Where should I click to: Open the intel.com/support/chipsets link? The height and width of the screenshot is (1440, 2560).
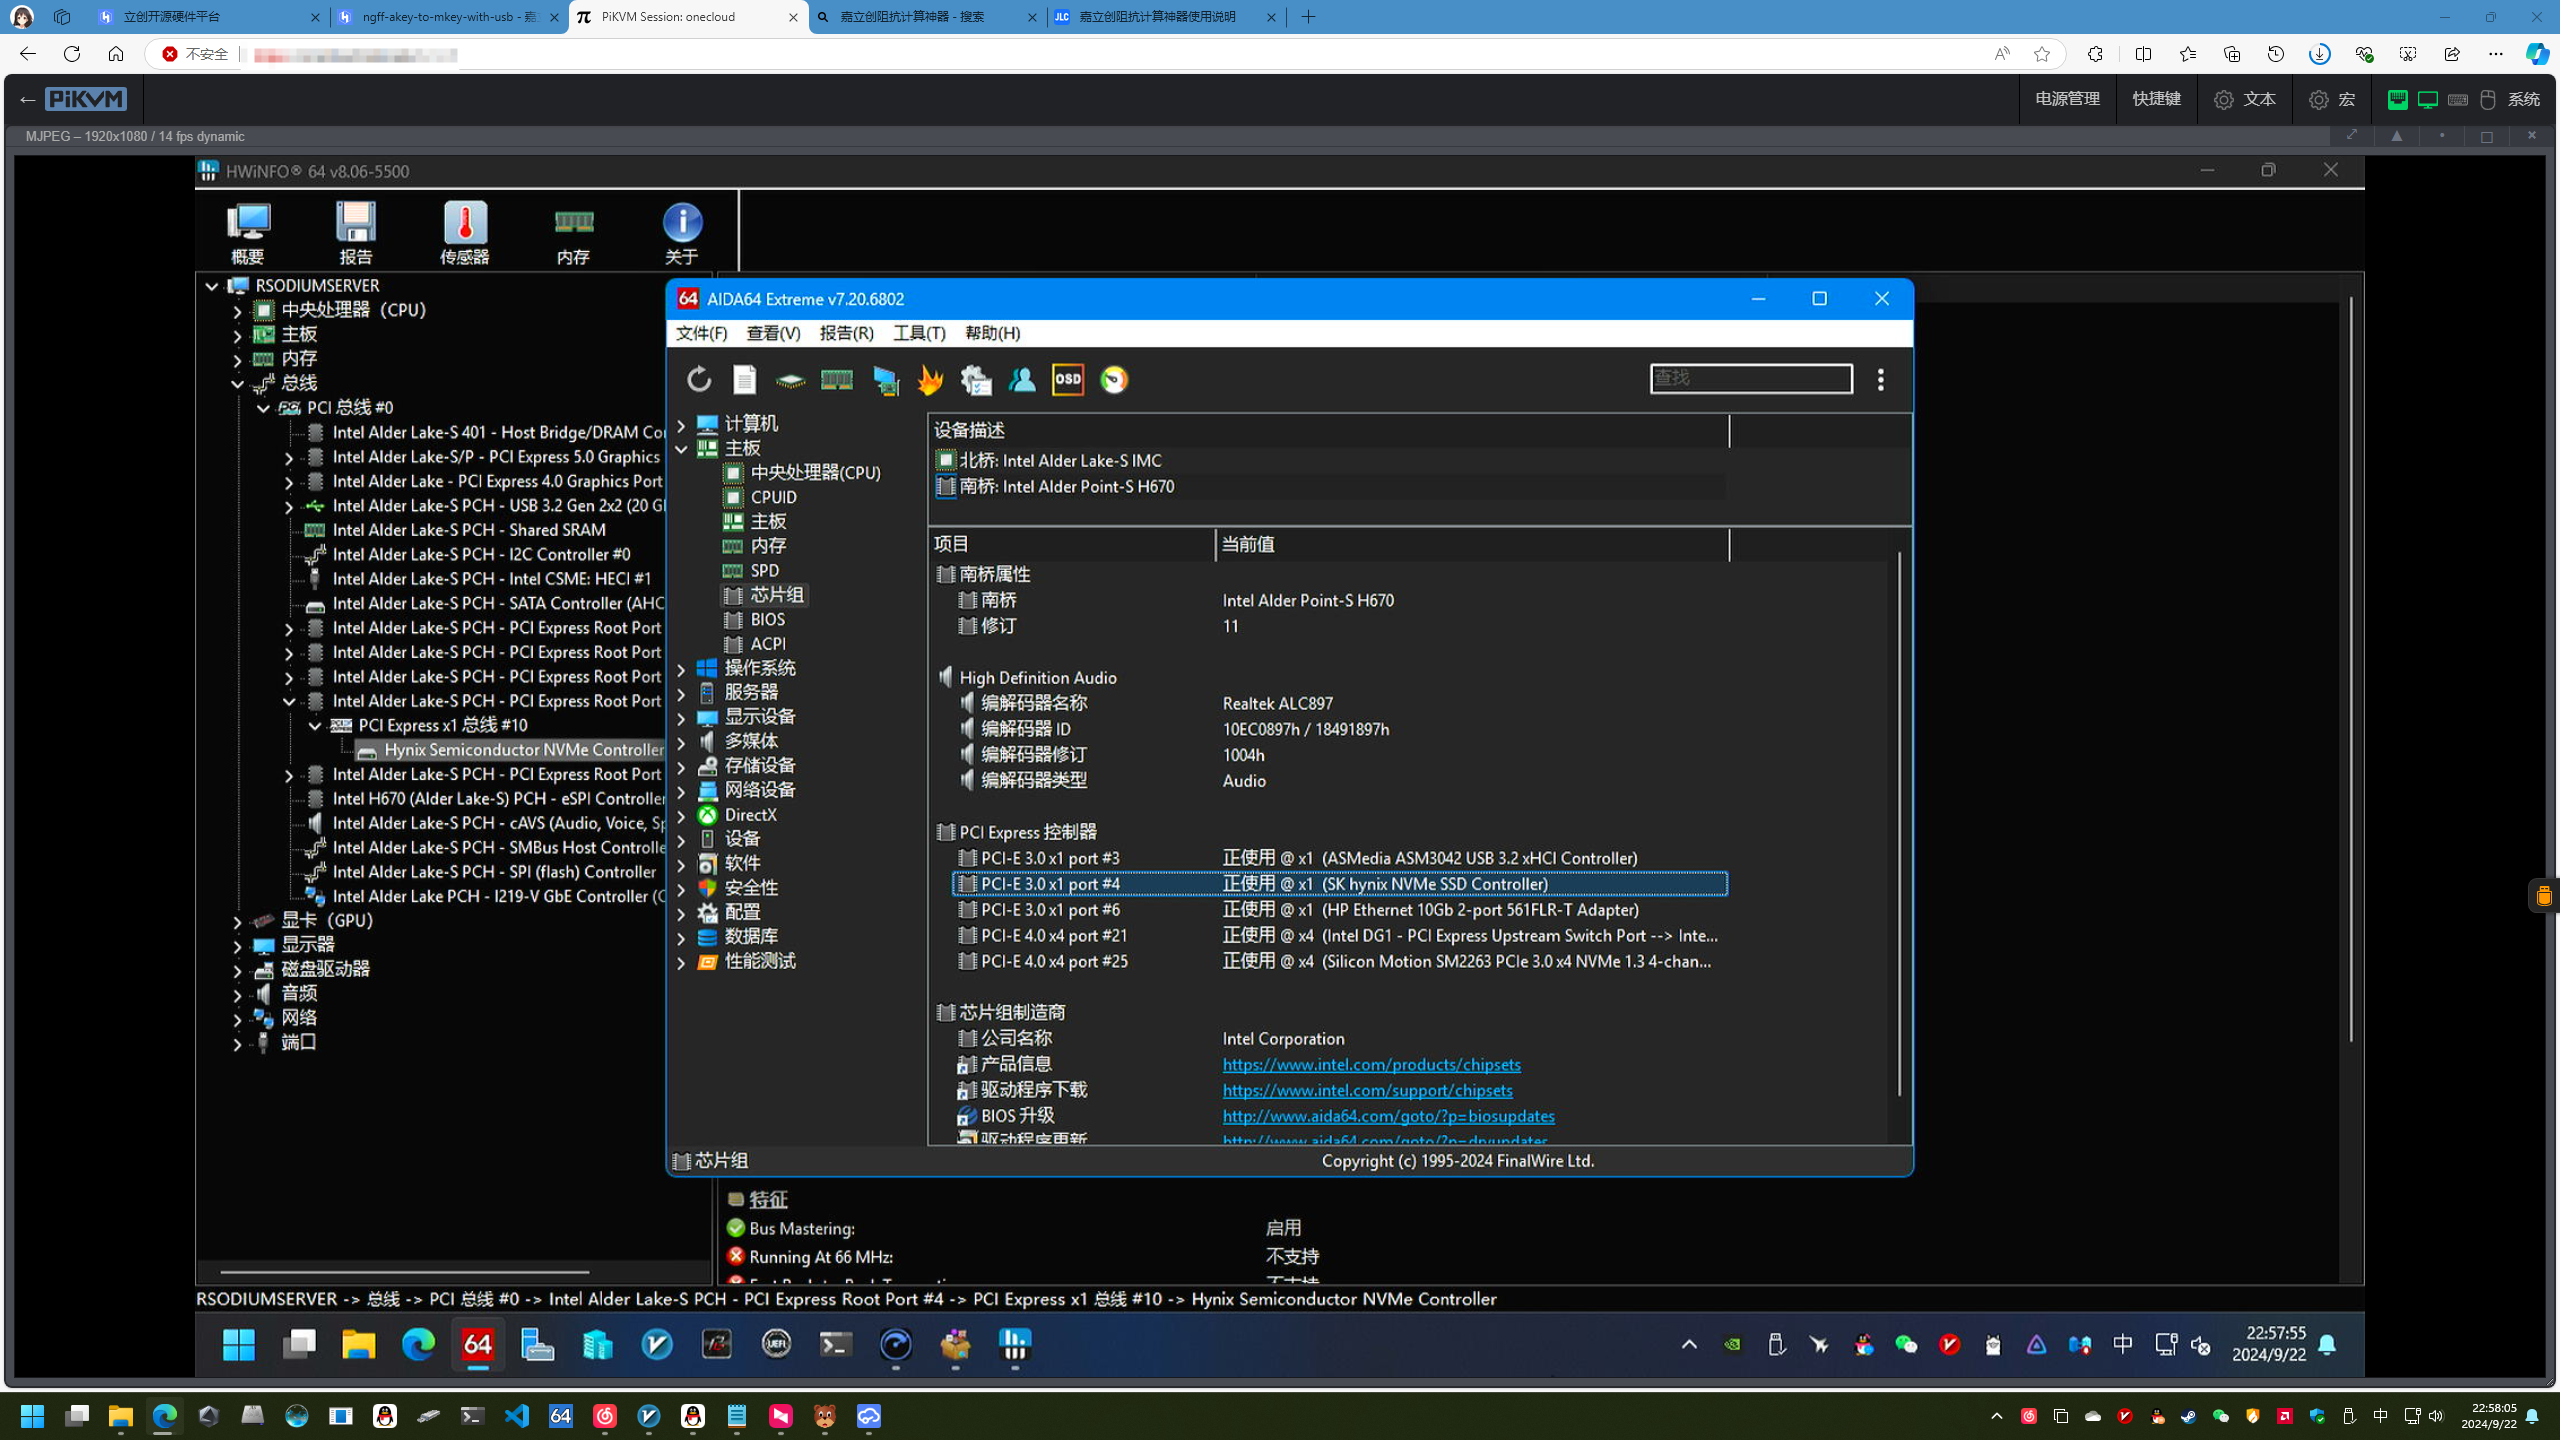pyautogui.click(x=1367, y=1091)
